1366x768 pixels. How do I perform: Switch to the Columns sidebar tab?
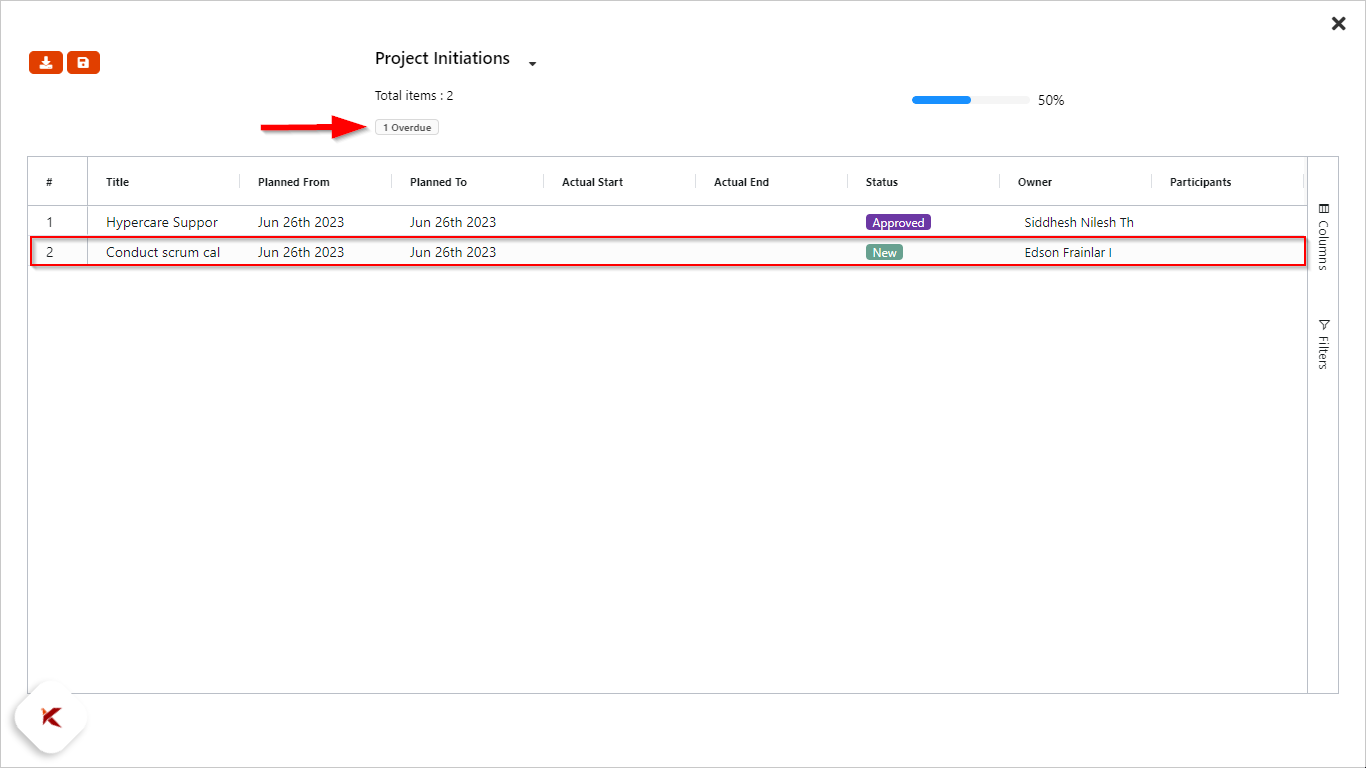click(x=1322, y=235)
